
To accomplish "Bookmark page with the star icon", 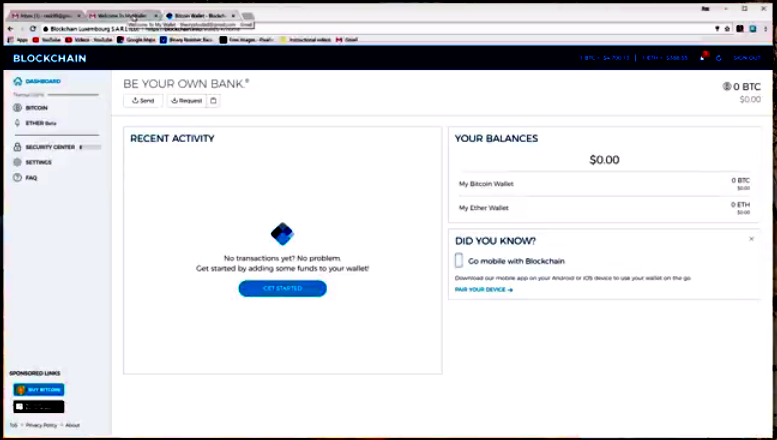I will [x=727, y=29].
